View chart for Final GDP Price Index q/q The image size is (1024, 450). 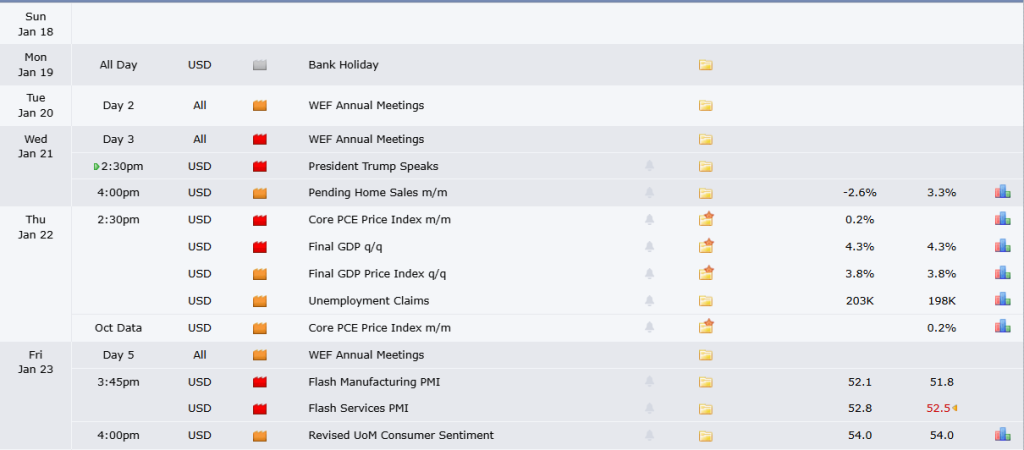[1002, 273]
